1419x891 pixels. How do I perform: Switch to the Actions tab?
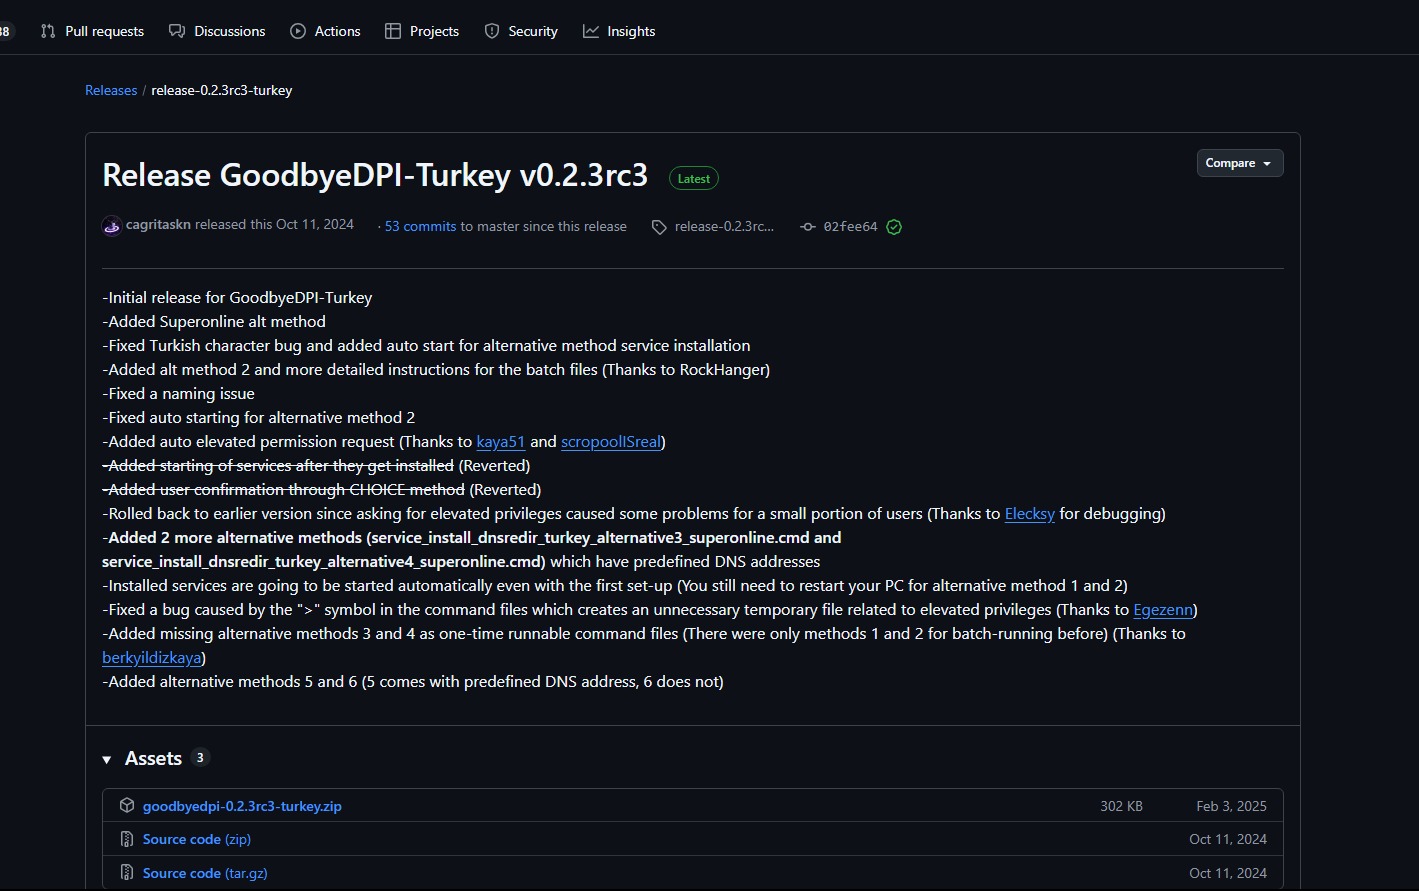[325, 31]
